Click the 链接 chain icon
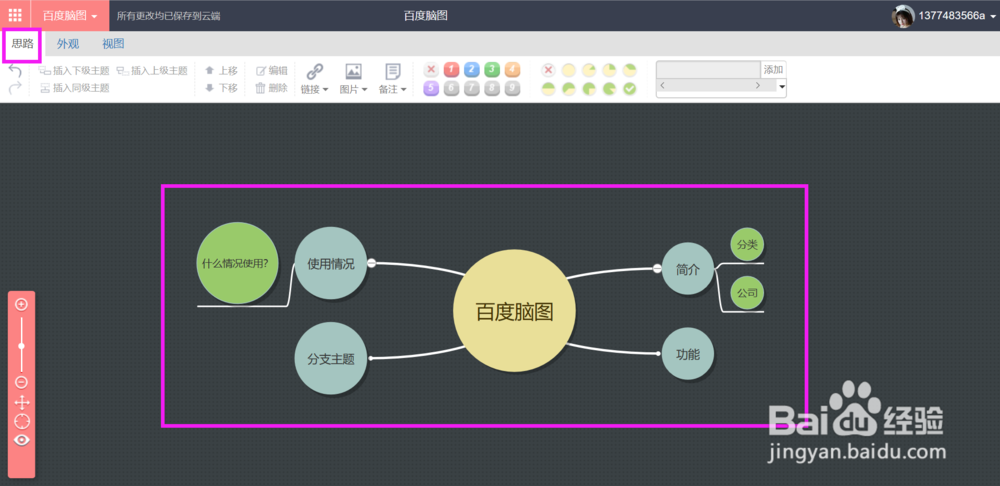Viewport: 1000px width, 486px height. [x=315, y=71]
